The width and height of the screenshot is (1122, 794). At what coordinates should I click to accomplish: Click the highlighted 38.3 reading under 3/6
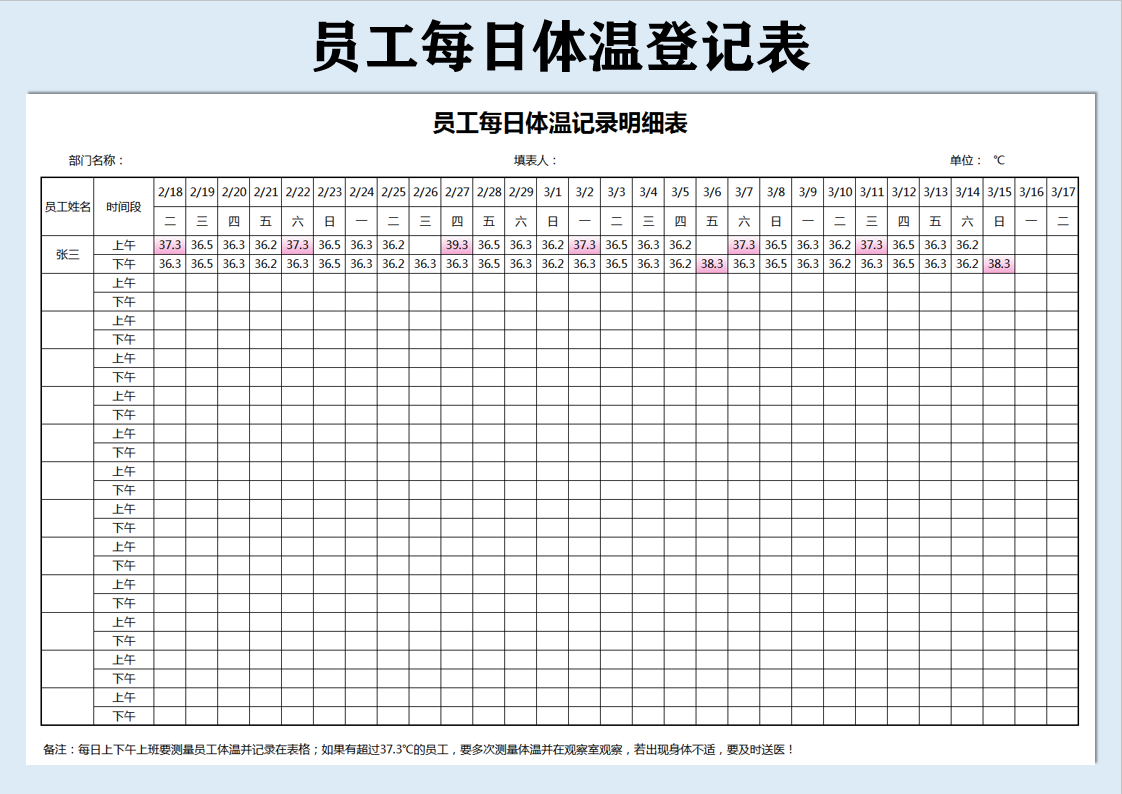712,265
